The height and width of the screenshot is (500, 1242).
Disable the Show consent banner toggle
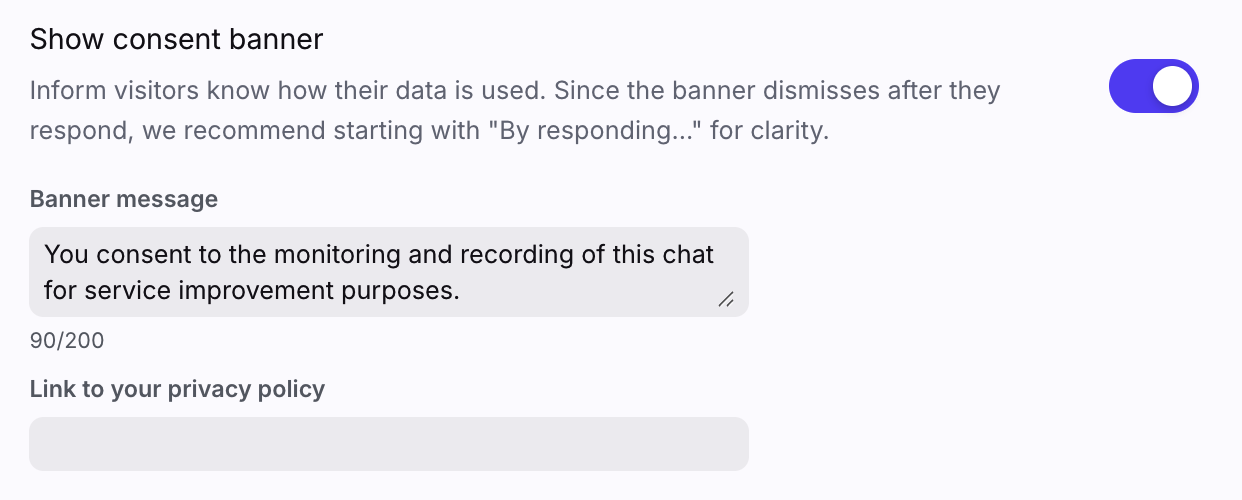pos(1153,87)
